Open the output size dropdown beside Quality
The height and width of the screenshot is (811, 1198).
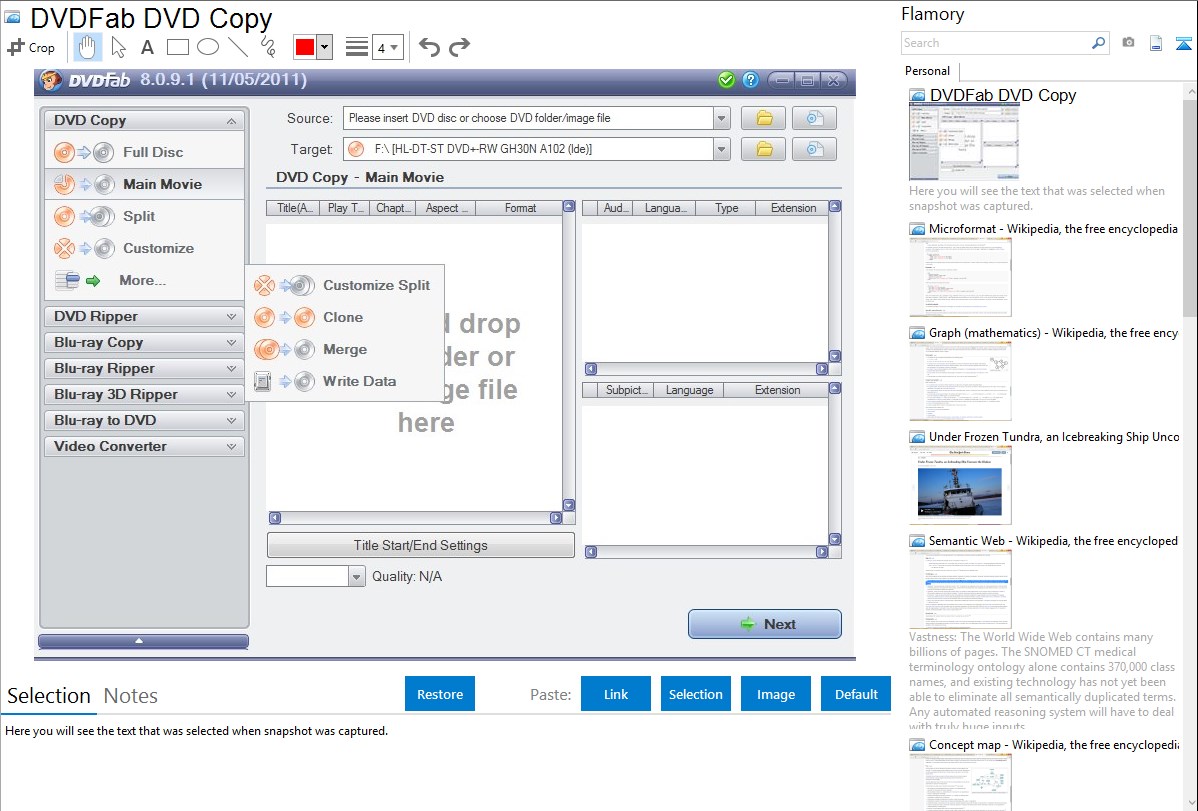tap(356, 576)
